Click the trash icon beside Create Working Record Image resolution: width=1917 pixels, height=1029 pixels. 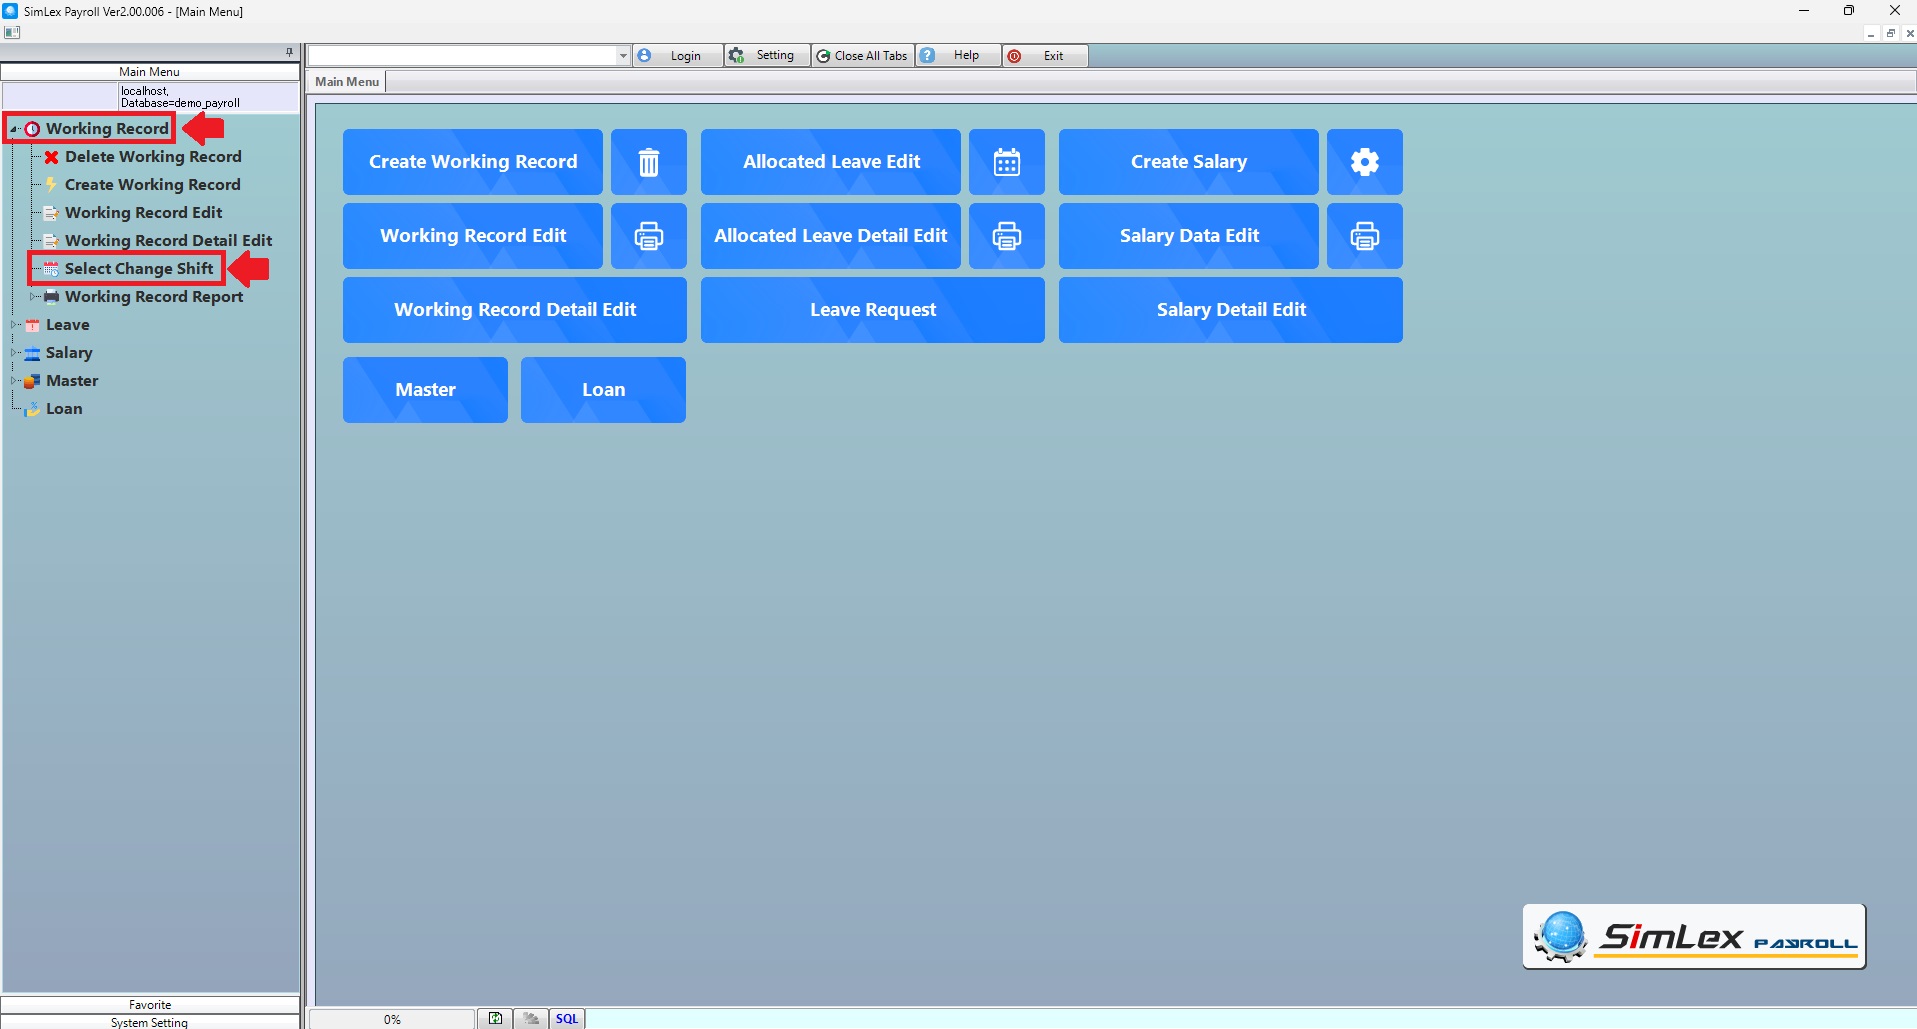pos(648,162)
